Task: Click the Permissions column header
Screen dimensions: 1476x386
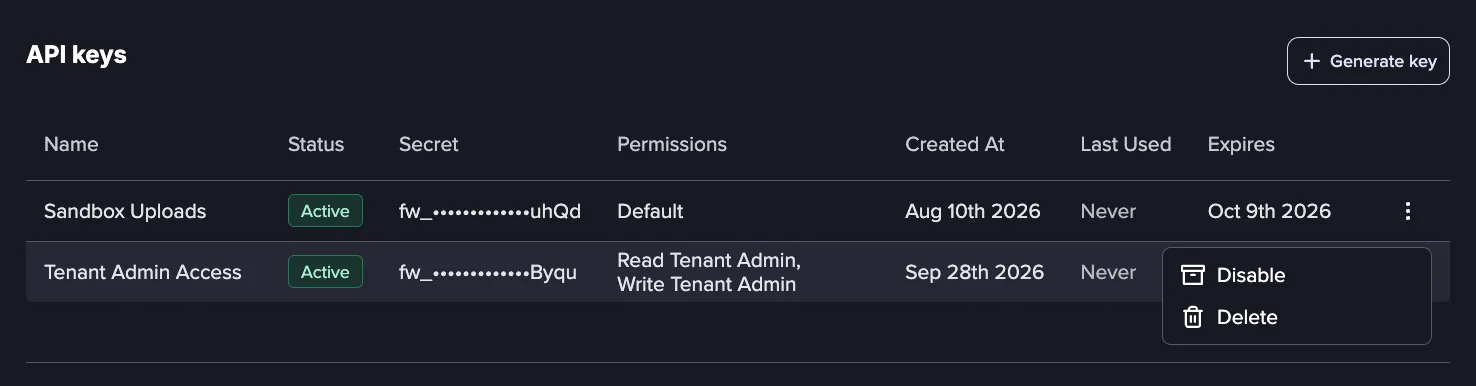Action: pyautogui.click(x=672, y=144)
